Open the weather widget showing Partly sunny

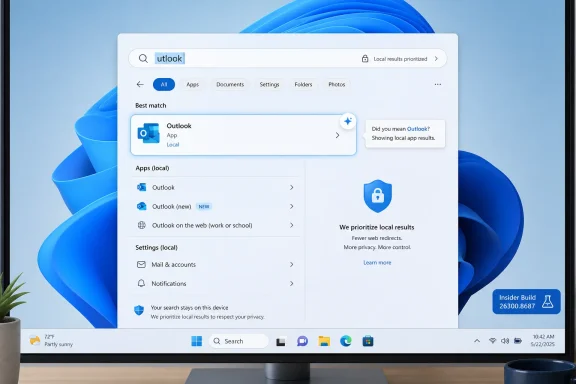pyautogui.click(x=51, y=341)
